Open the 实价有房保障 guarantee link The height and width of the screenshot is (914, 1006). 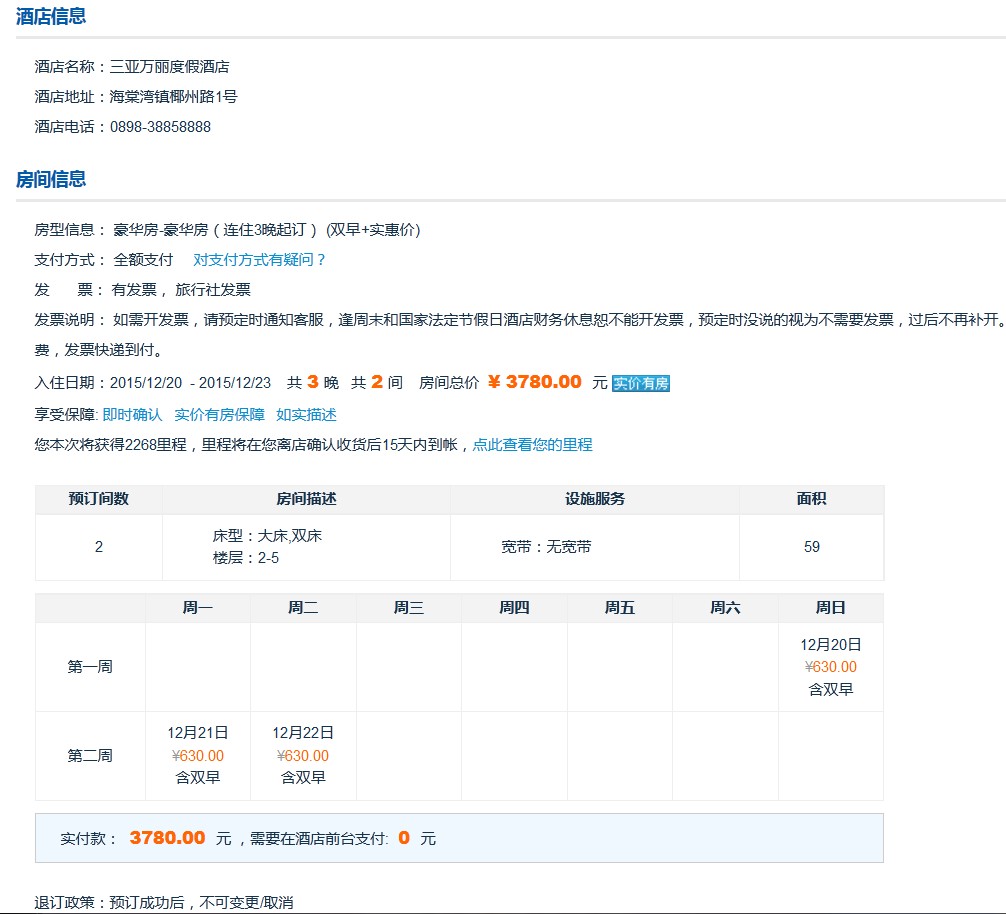click(219, 414)
